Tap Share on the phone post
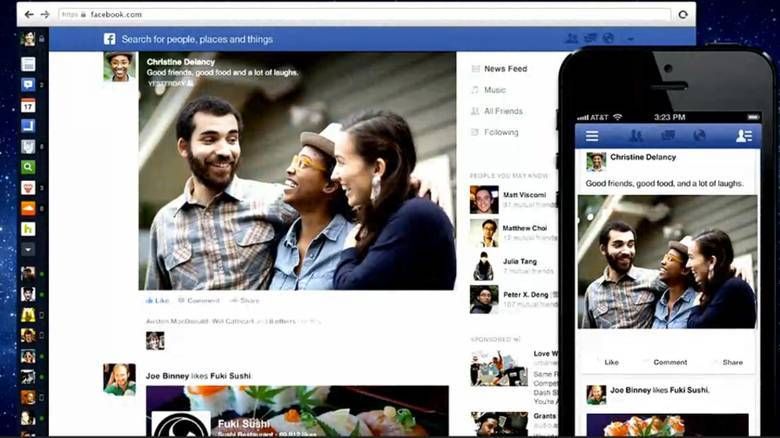 tap(733, 362)
